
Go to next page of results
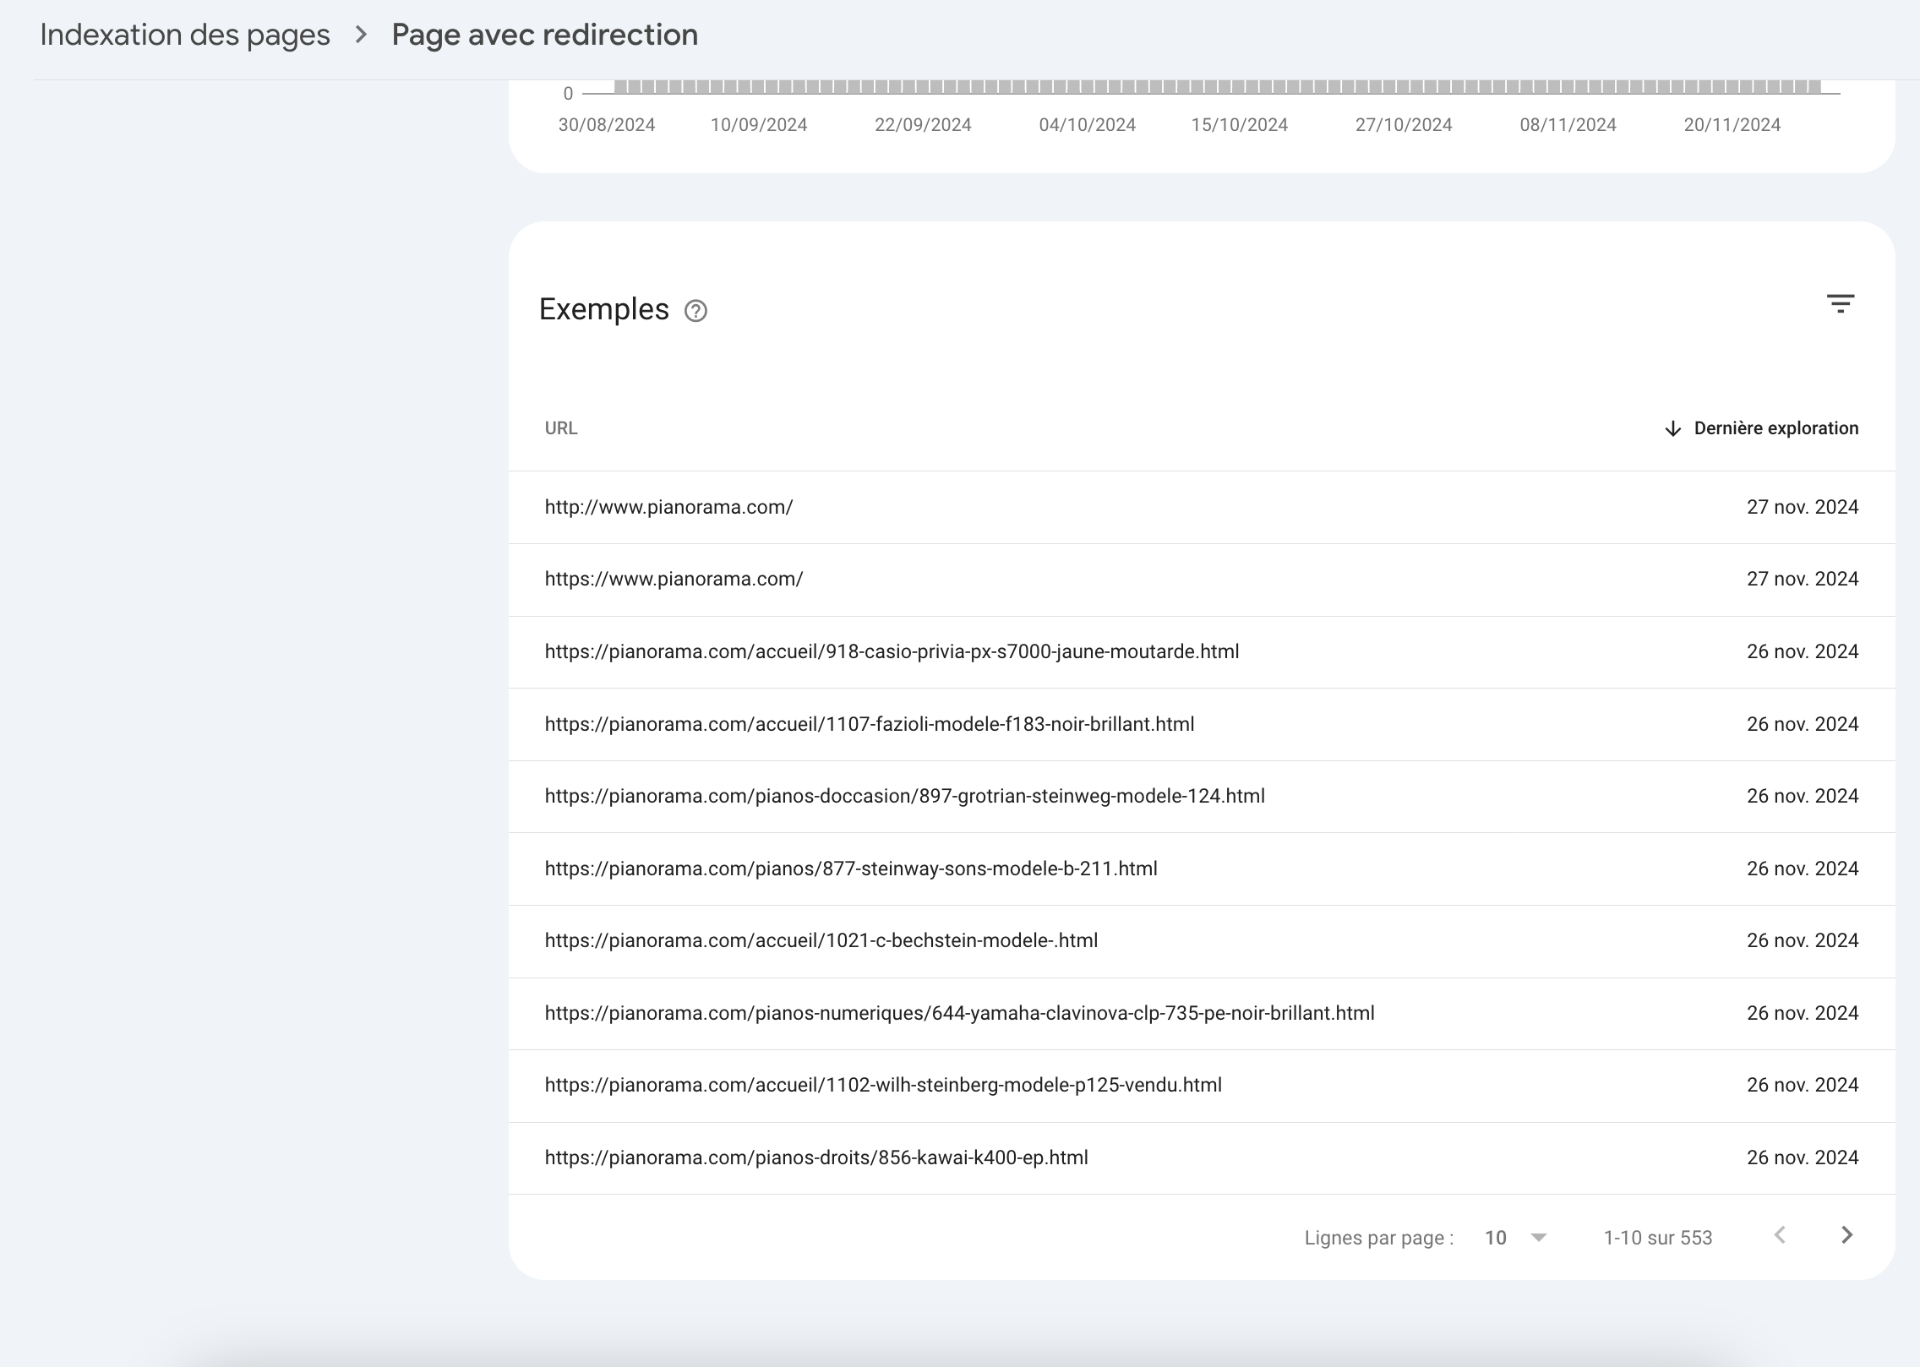1846,1235
